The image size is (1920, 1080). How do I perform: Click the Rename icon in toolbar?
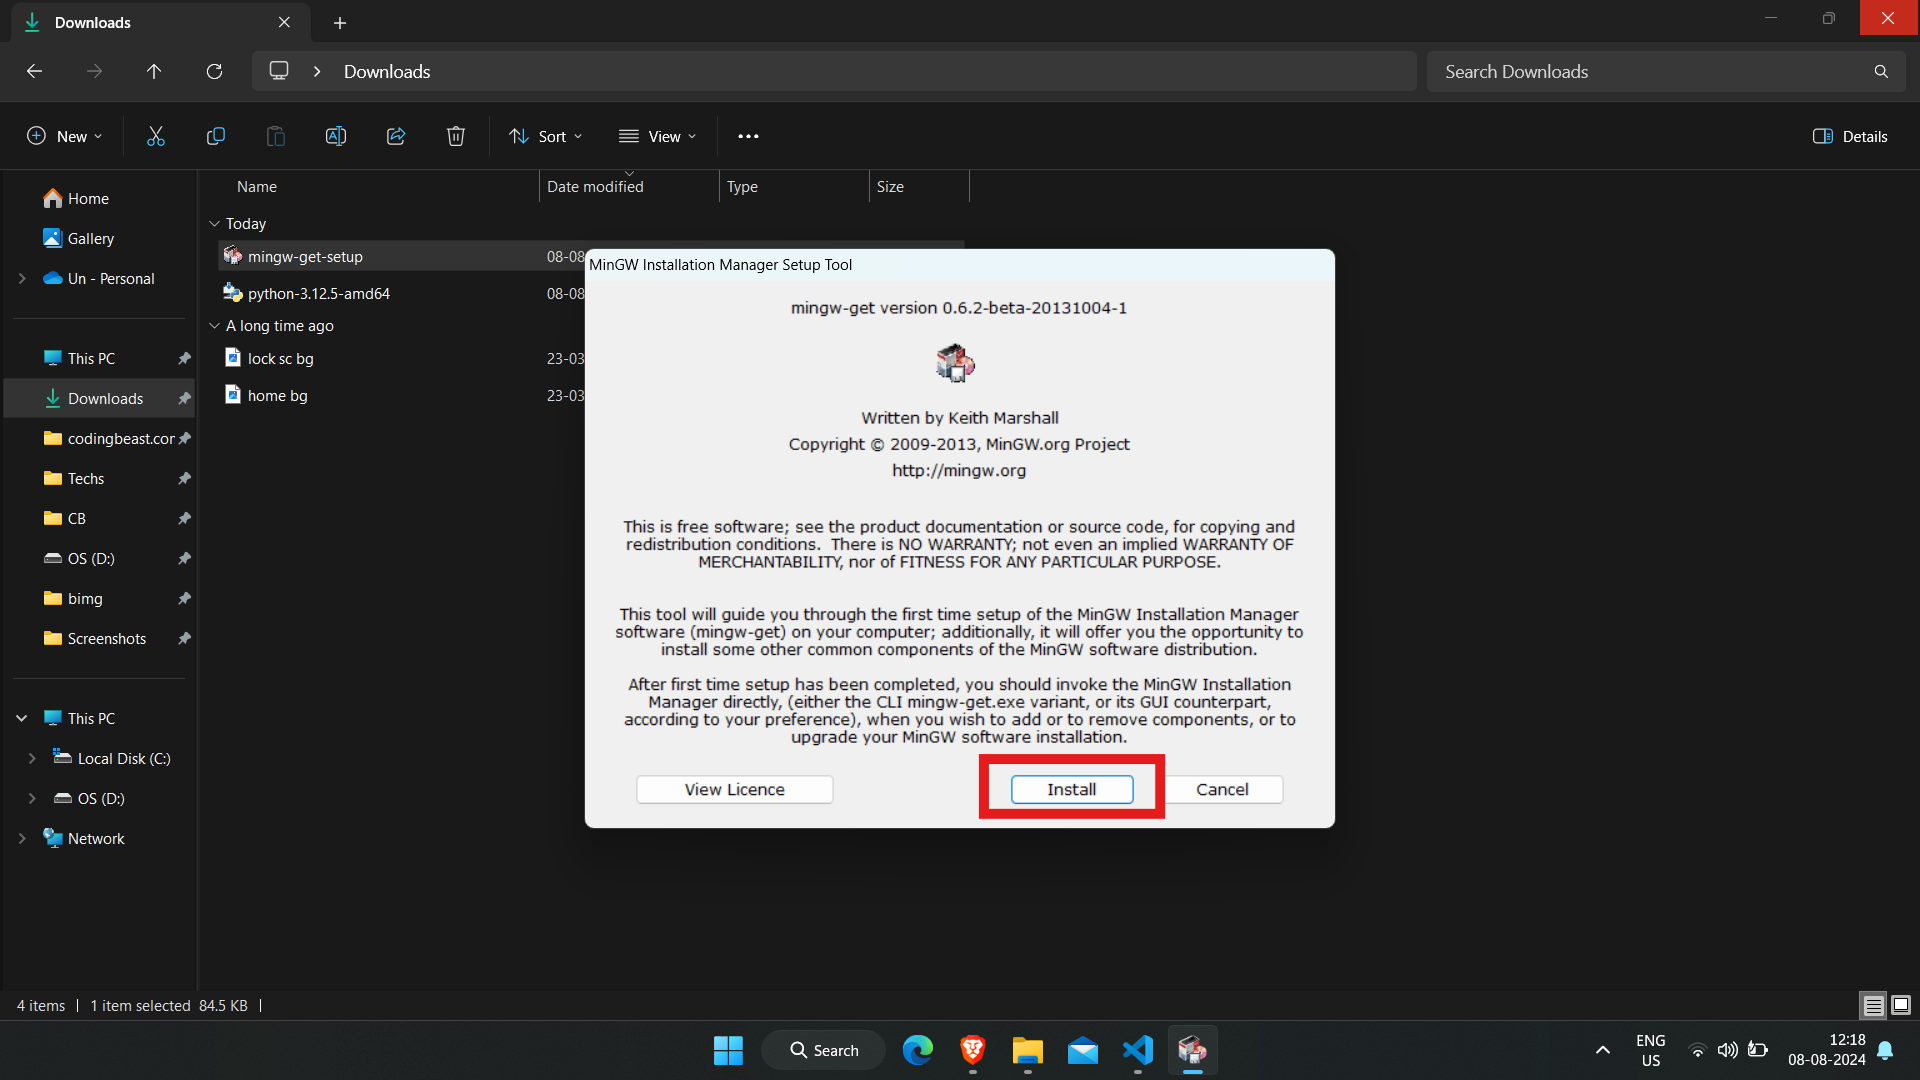coord(335,136)
